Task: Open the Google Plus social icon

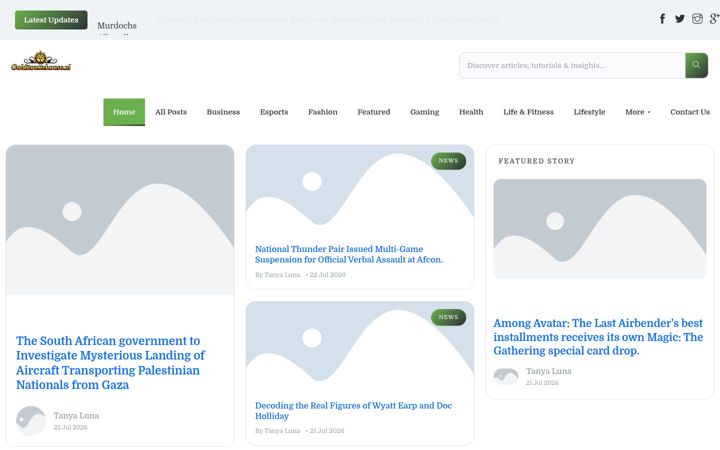Action: 714,19
